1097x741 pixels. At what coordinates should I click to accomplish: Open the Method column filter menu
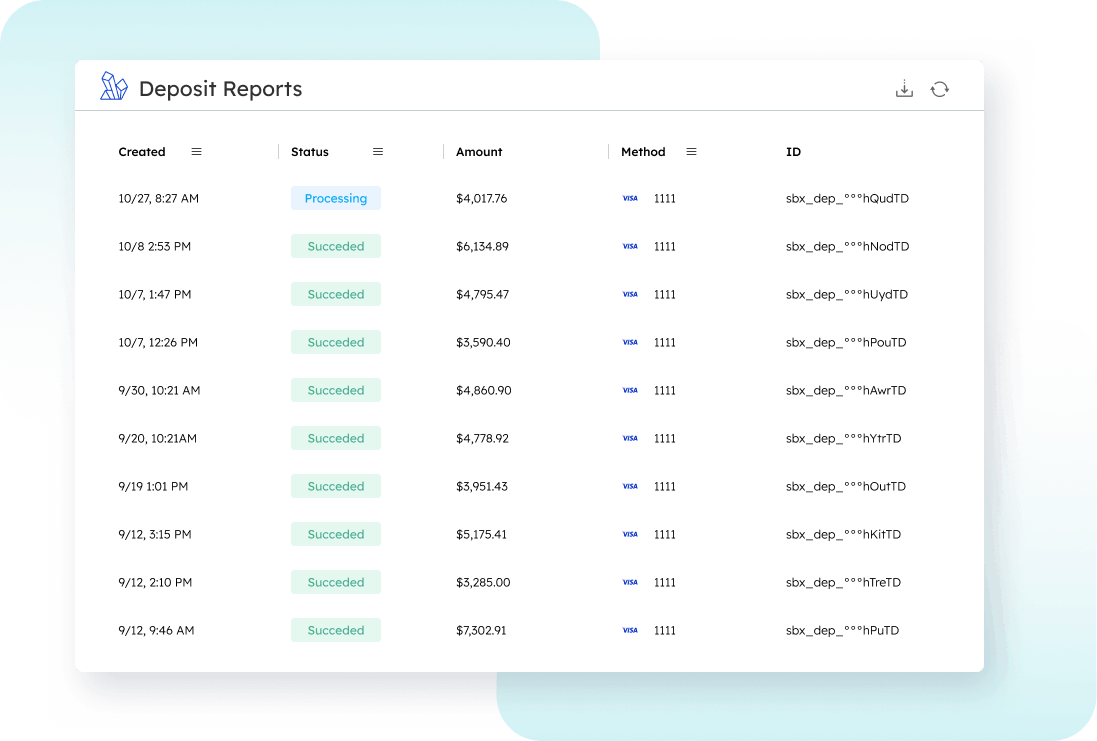click(691, 152)
